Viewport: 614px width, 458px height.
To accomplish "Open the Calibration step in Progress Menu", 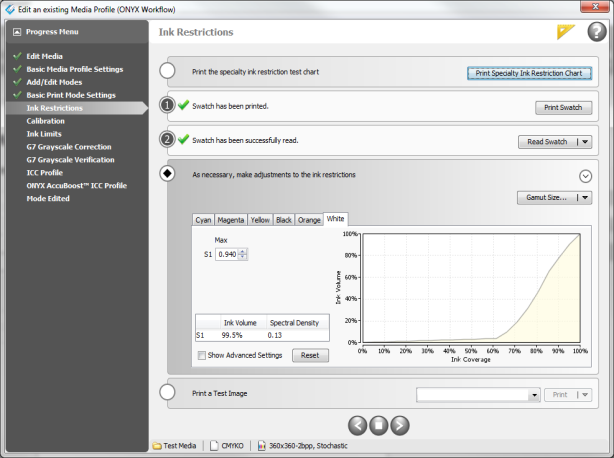I will pyautogui.click(x=45, y=120).
